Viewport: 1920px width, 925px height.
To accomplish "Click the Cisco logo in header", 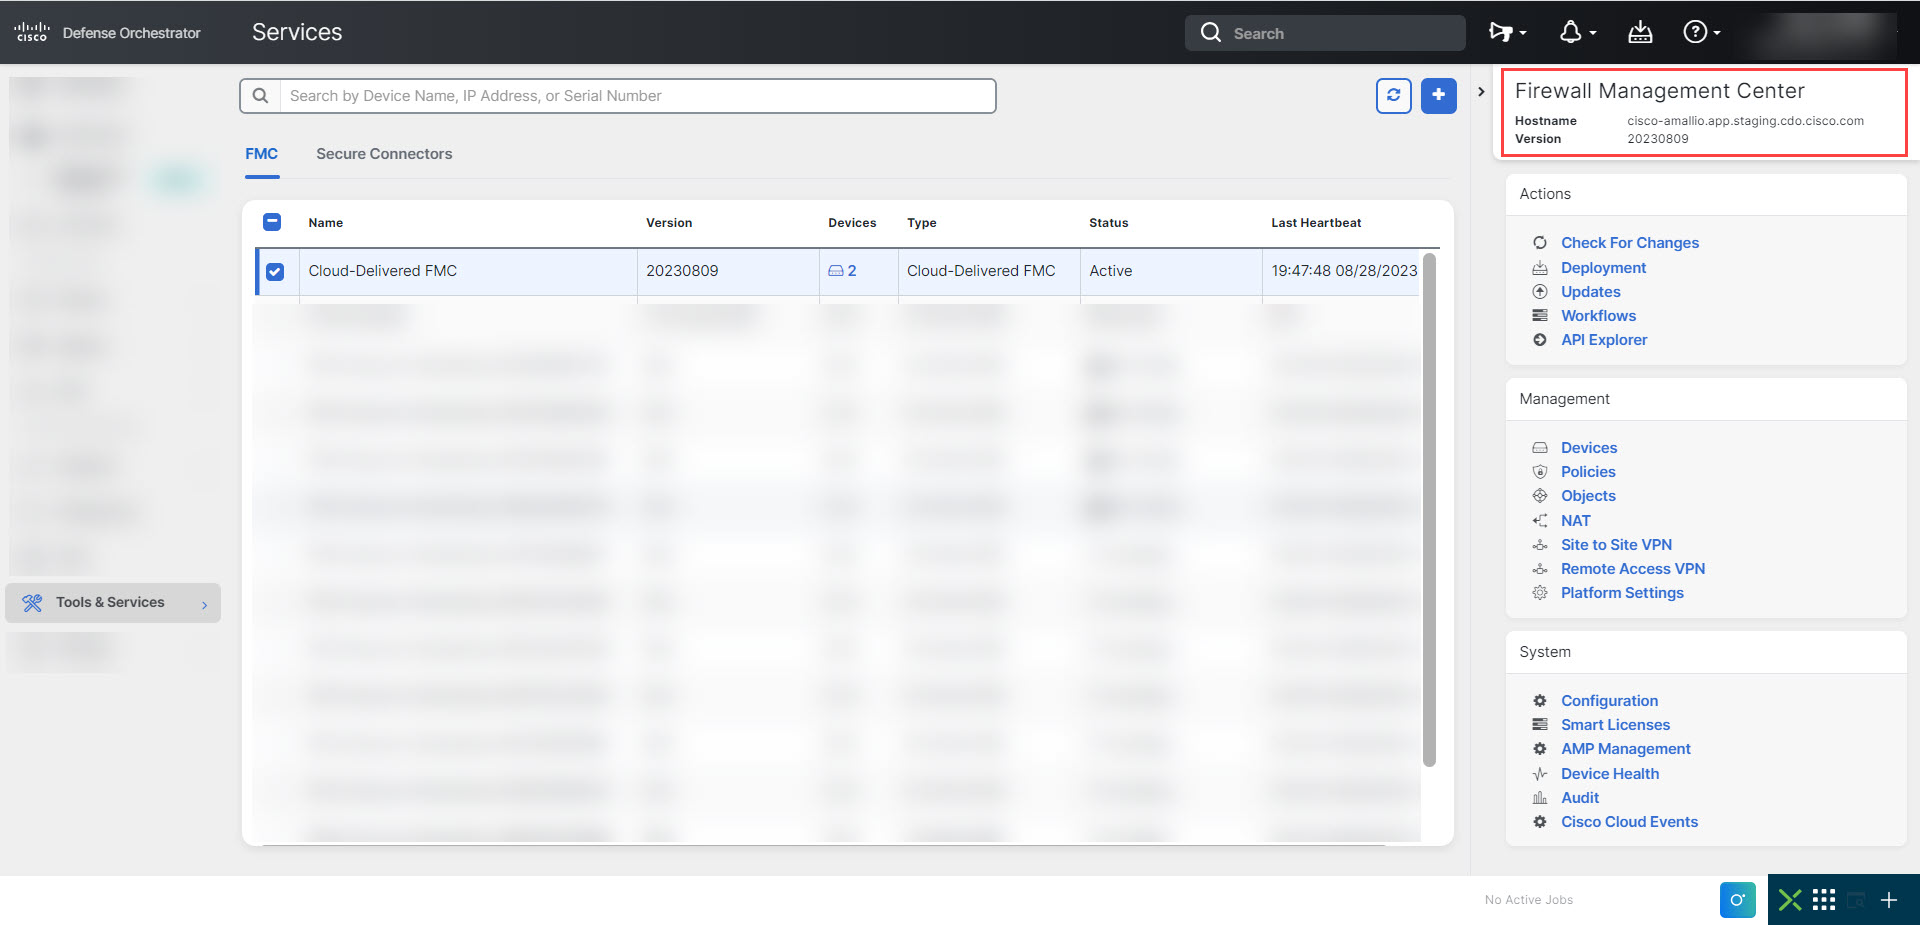I will click(x=32, y=33).
